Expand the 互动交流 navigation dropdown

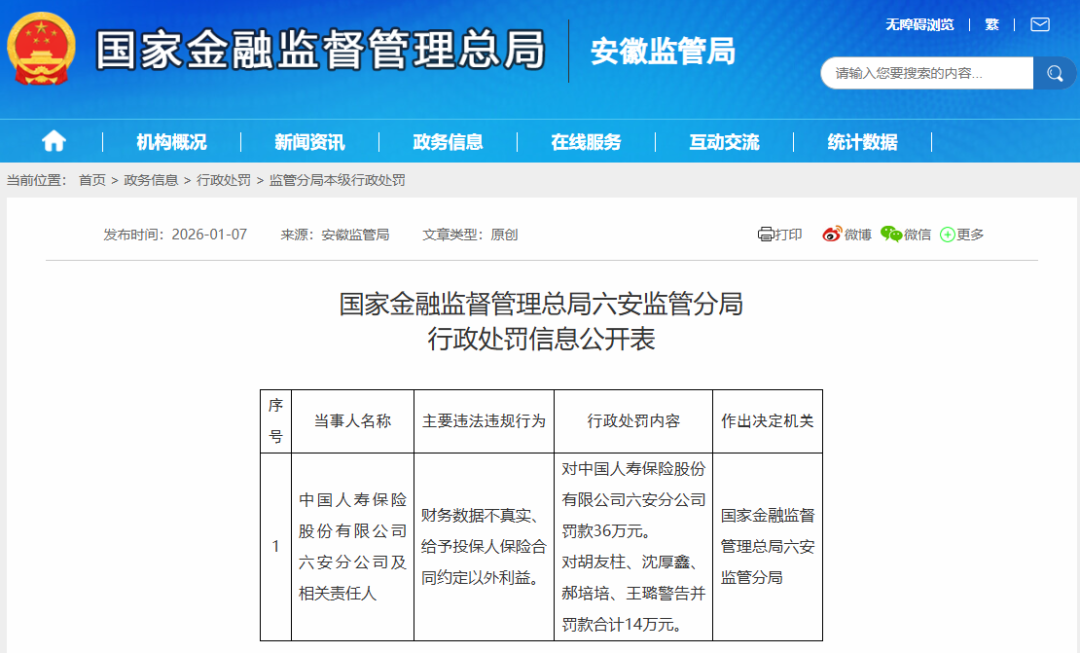[723, 141]
